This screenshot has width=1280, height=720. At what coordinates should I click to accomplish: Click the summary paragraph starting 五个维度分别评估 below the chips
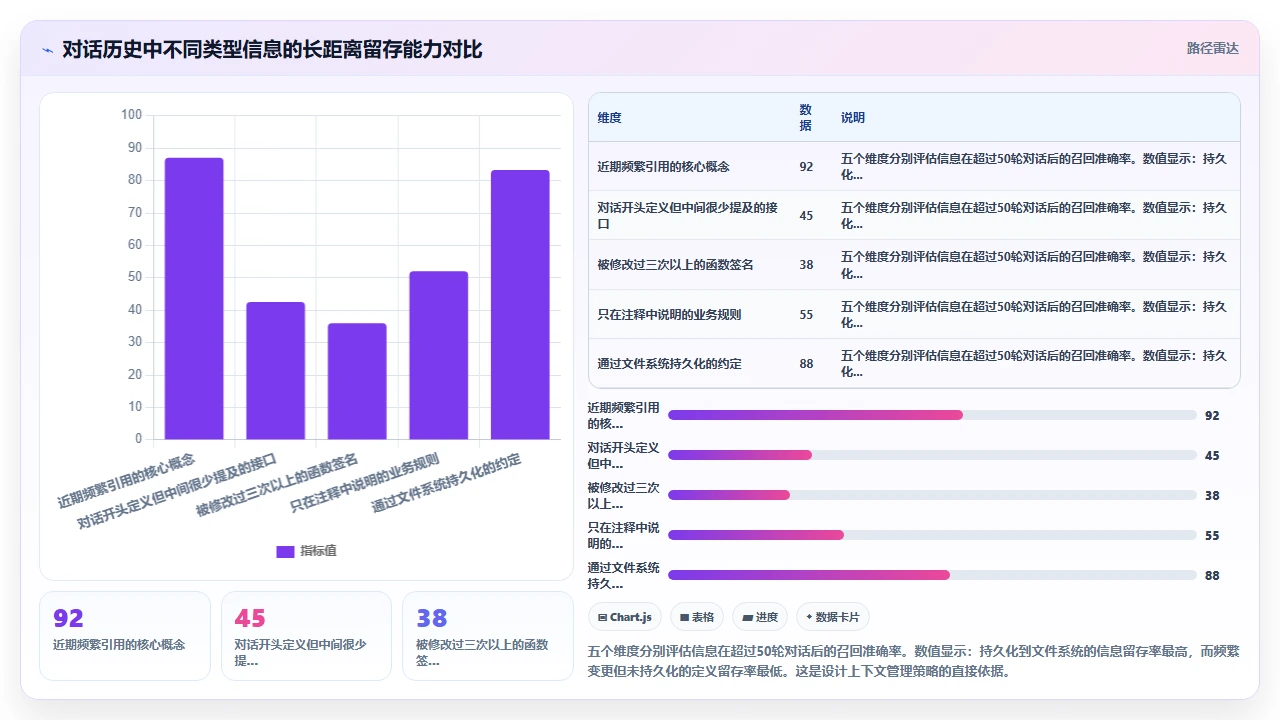tap(913, 661)
